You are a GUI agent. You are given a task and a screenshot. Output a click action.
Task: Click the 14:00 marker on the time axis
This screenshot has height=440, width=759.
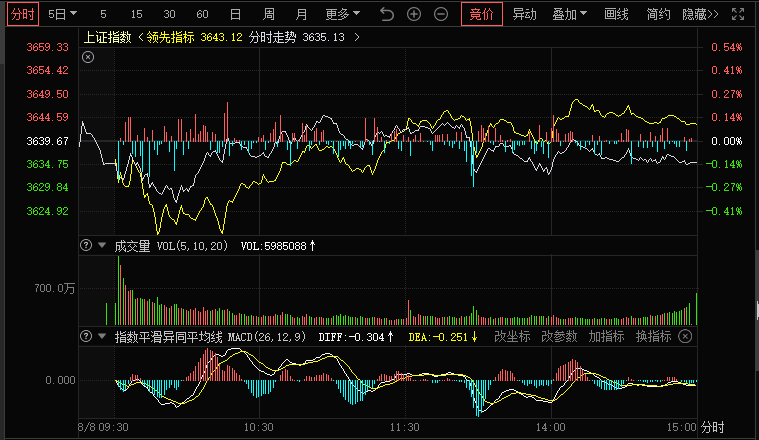pyautogui.click(x=550, y=426)
